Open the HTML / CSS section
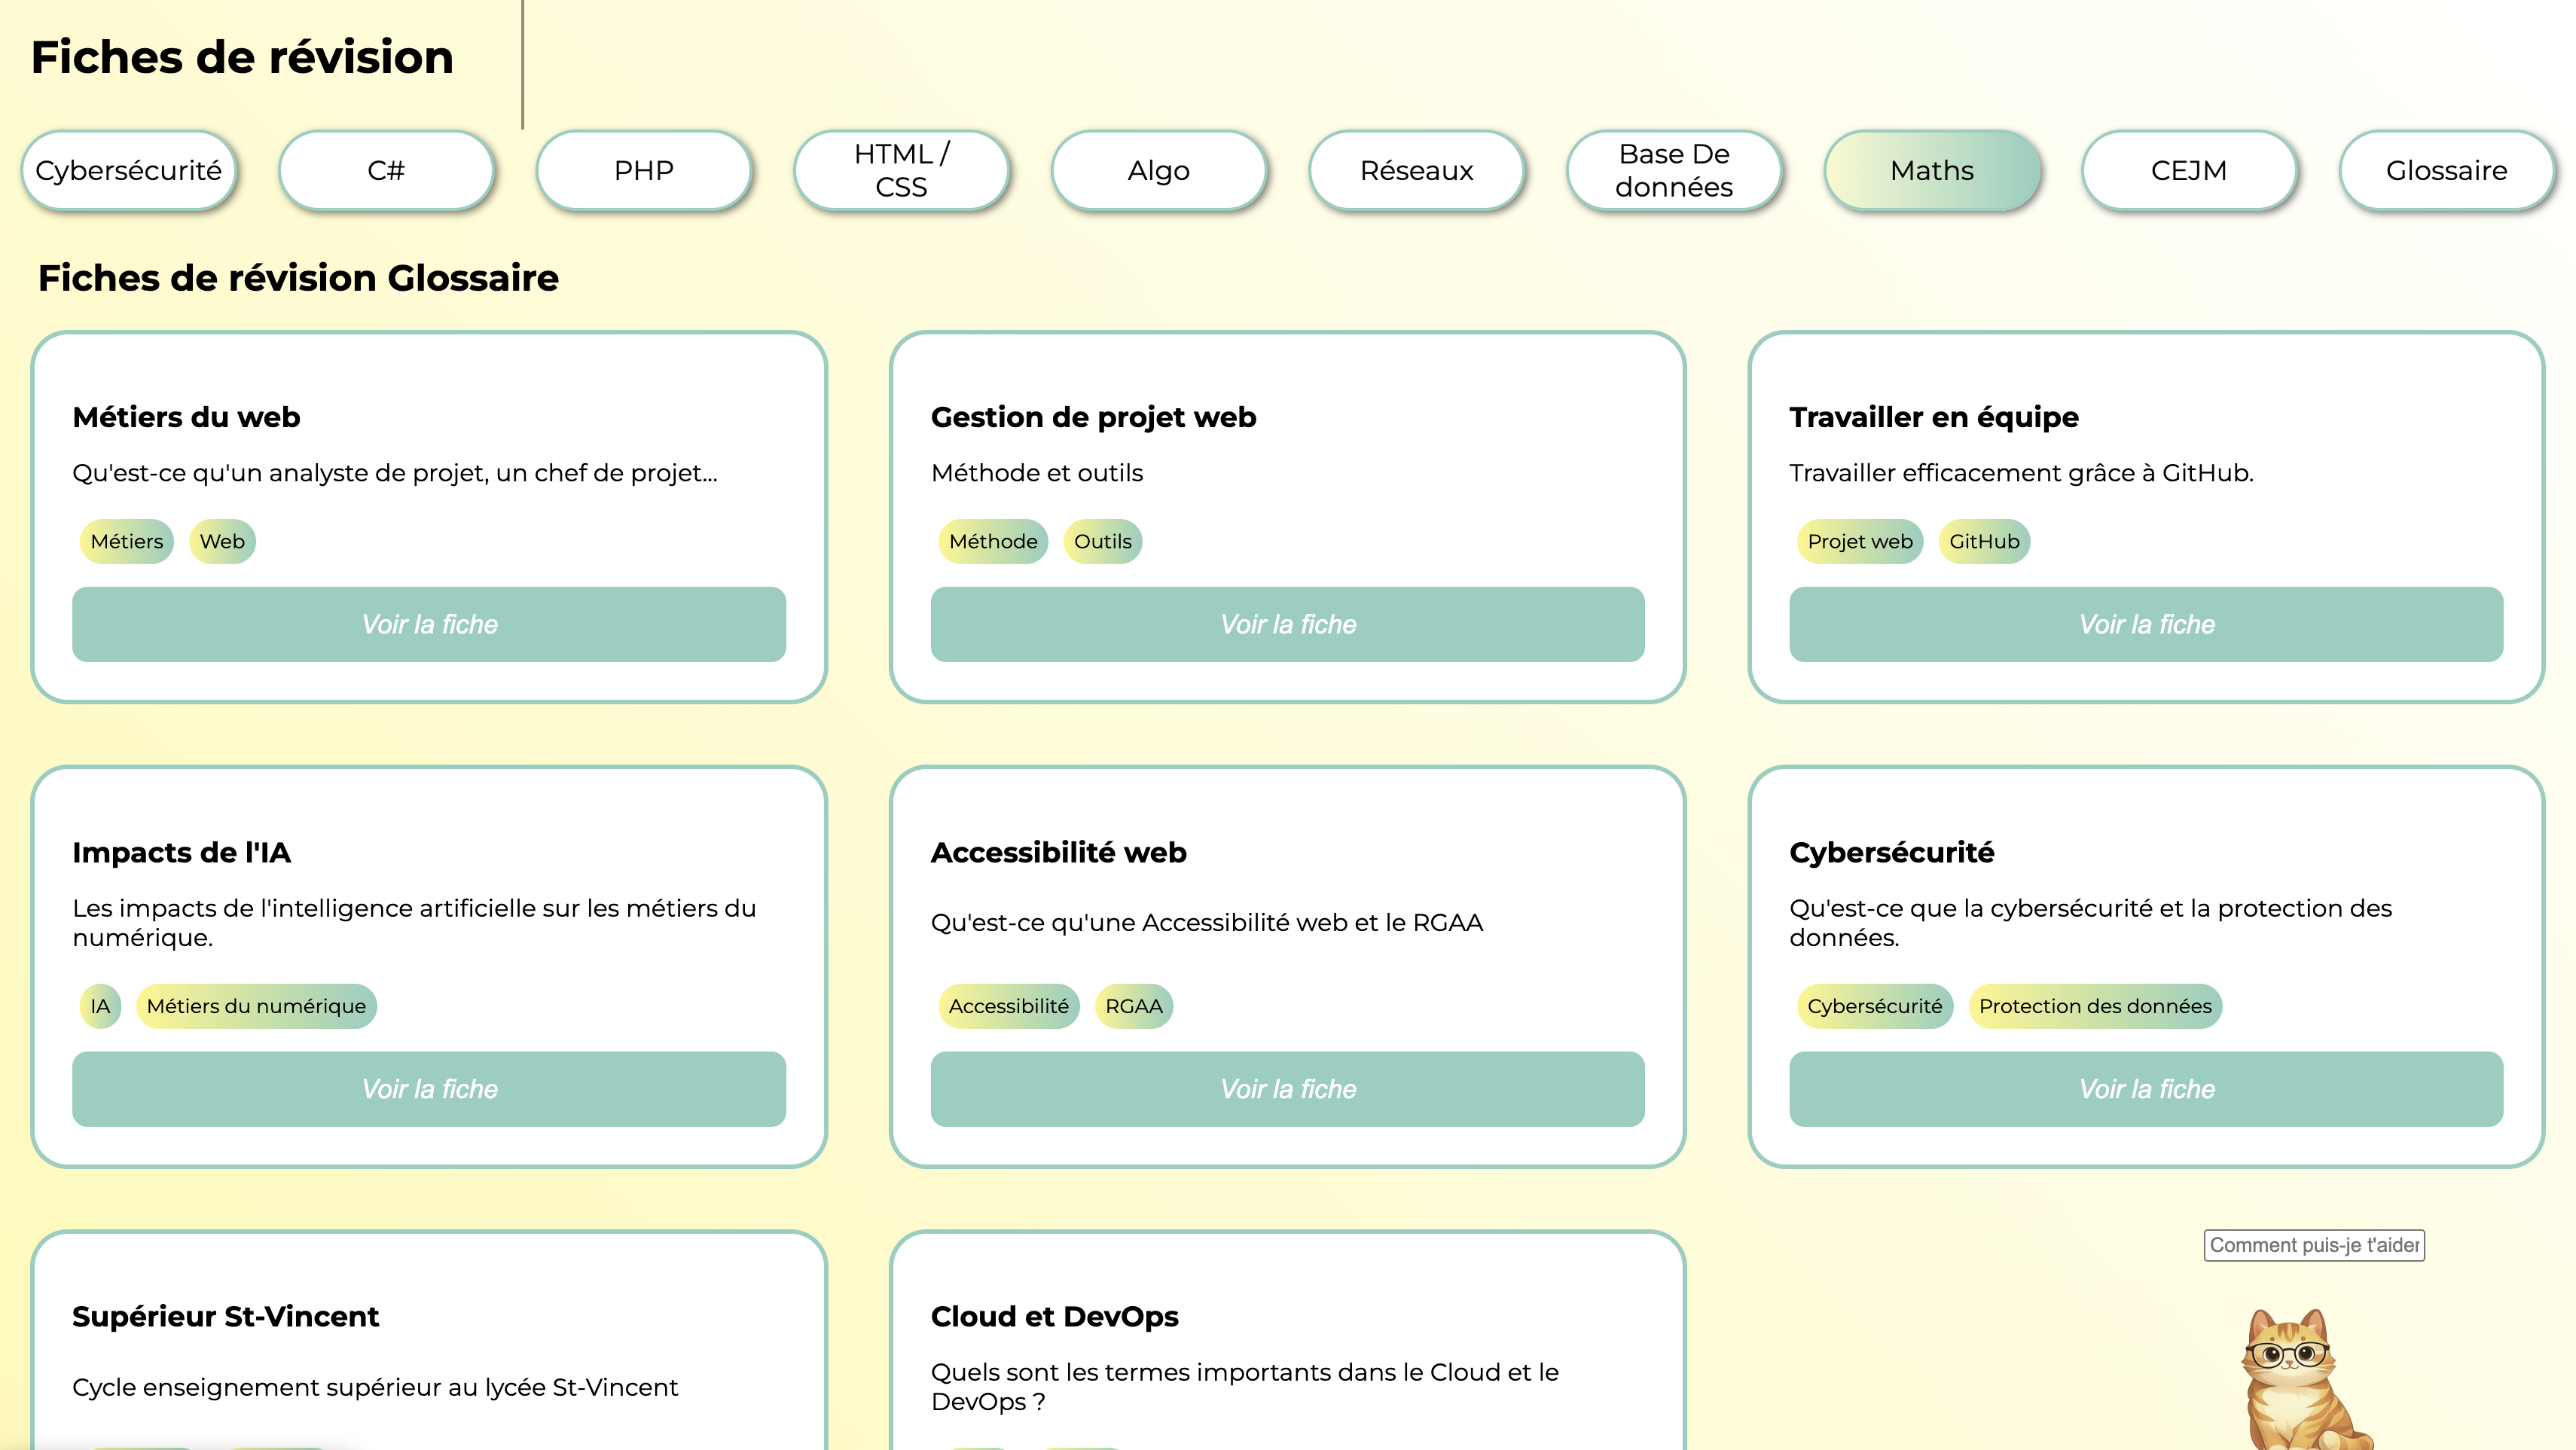The width and height of the screenshot is (2576, 1450). [901, 170]
